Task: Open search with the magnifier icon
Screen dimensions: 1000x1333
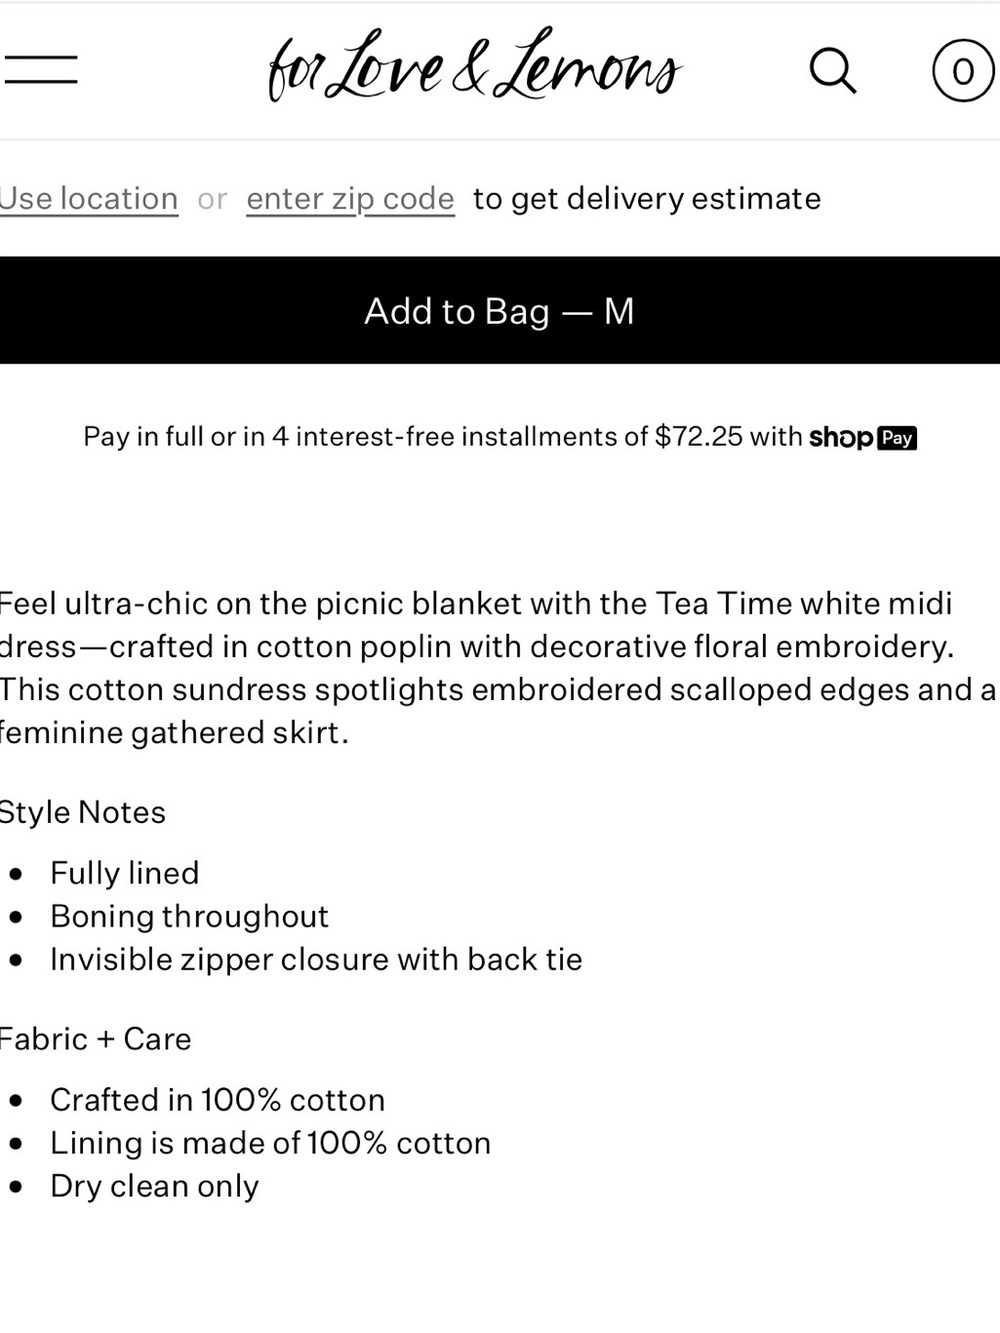Action: [x=832, y=70]
